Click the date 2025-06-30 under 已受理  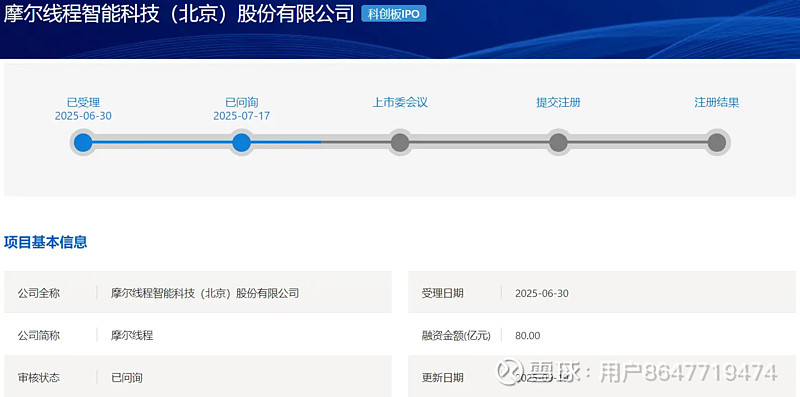[x=83, y=116]
